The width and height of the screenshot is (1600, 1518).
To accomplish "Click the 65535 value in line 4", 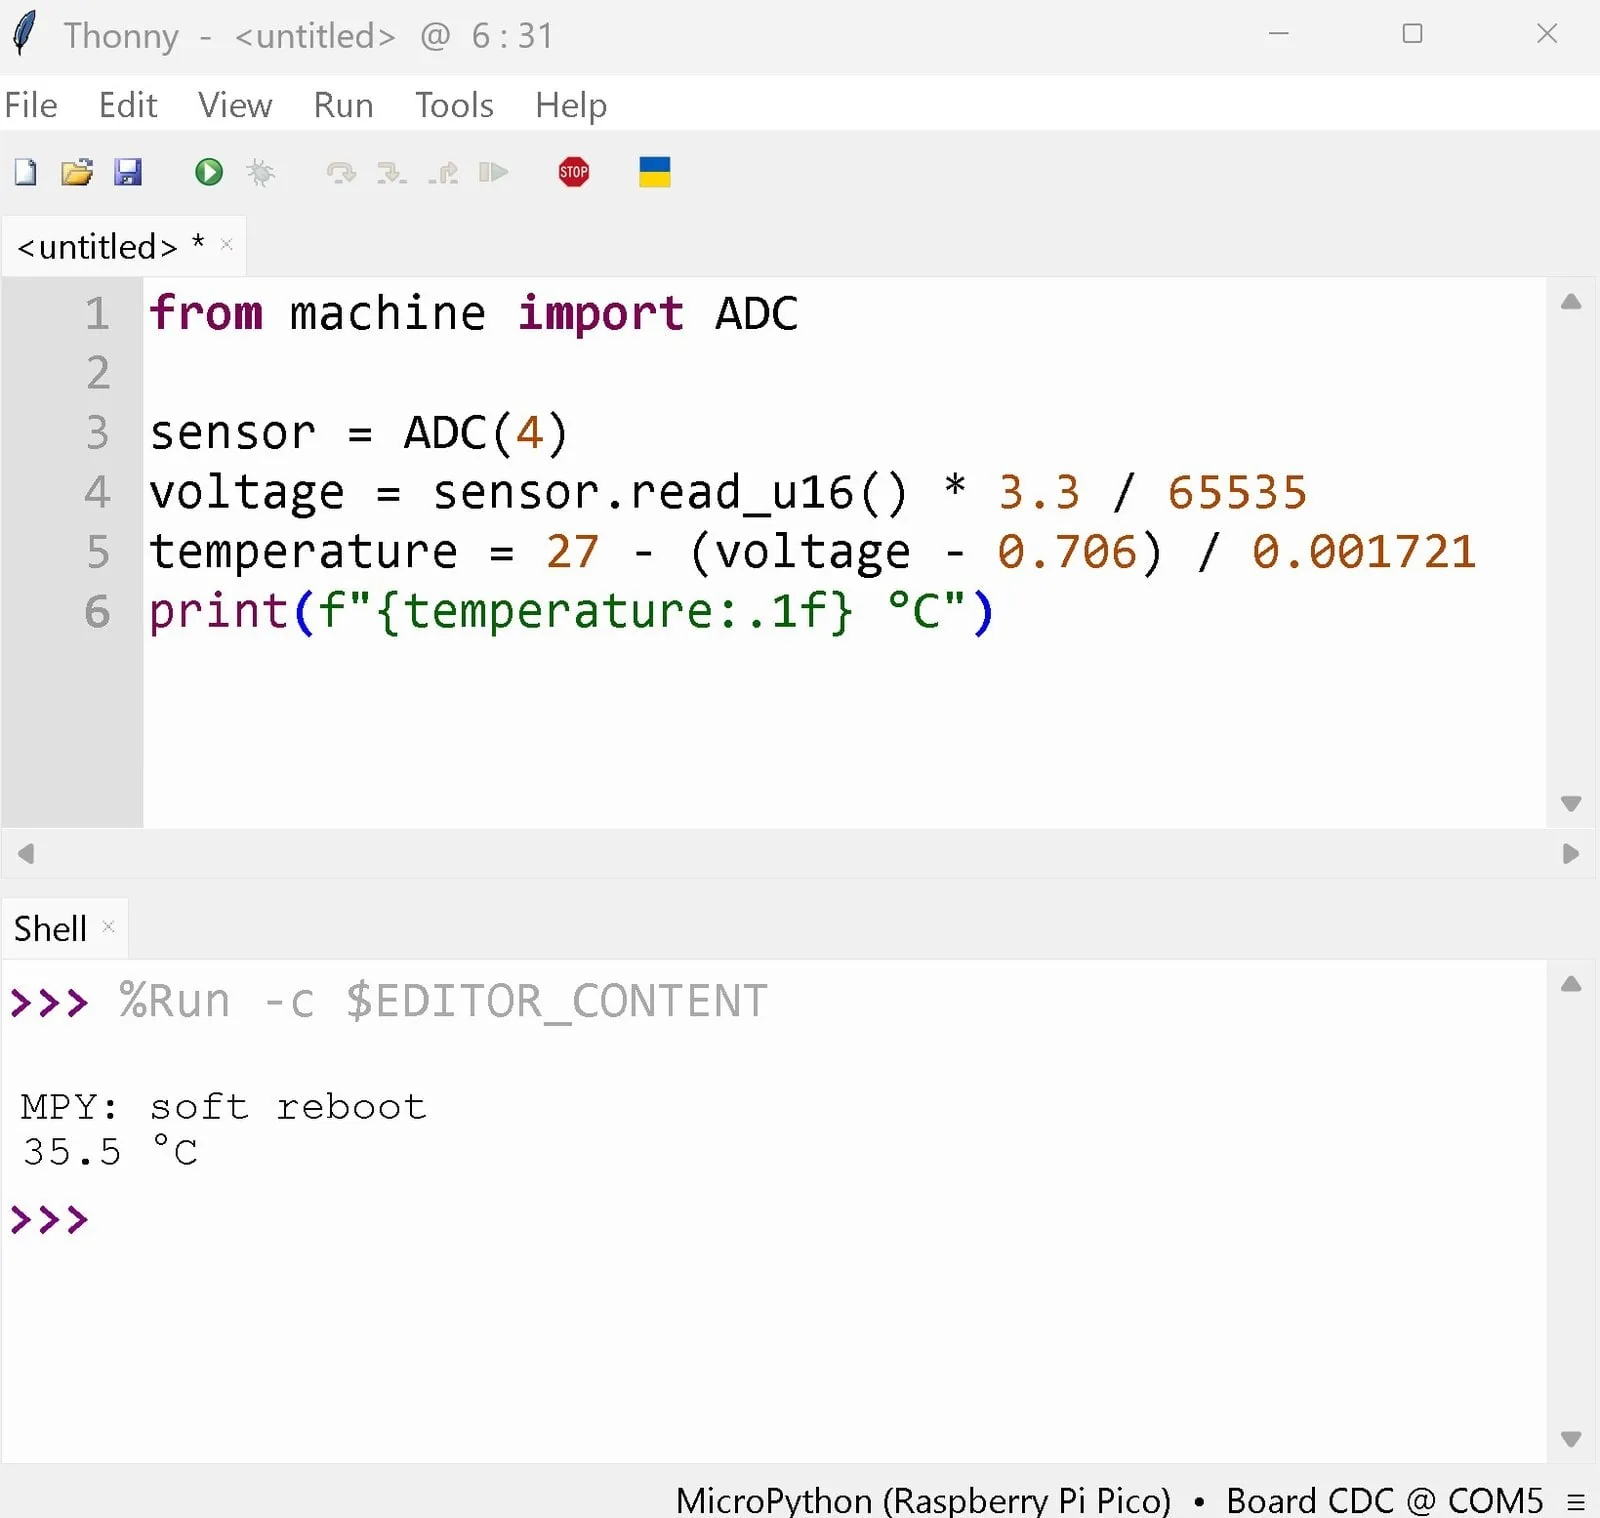I will coord(1237,492).
